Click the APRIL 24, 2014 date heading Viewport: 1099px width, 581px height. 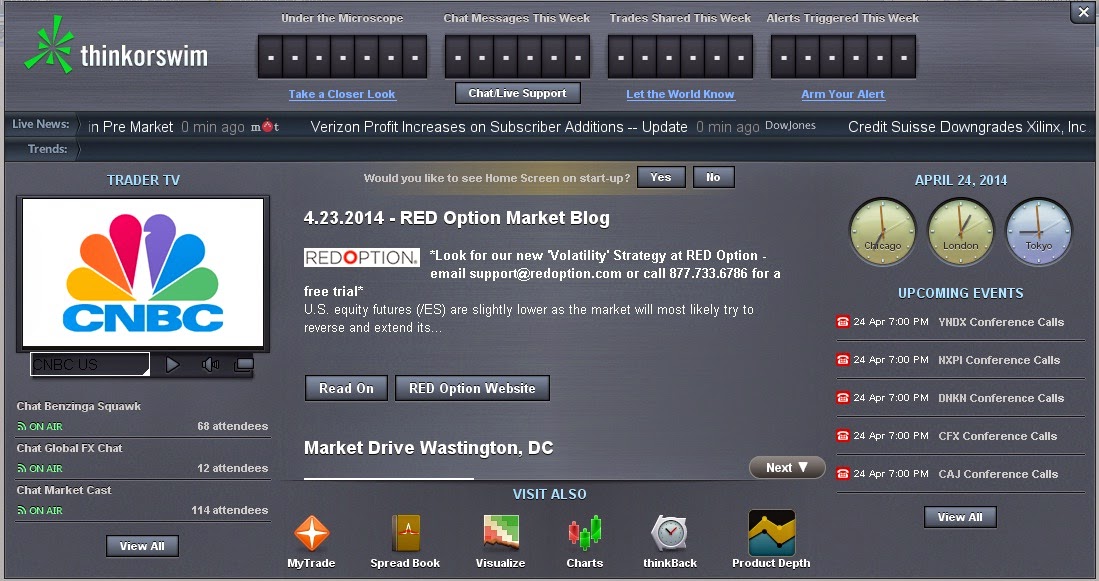[x=961, y=180]
